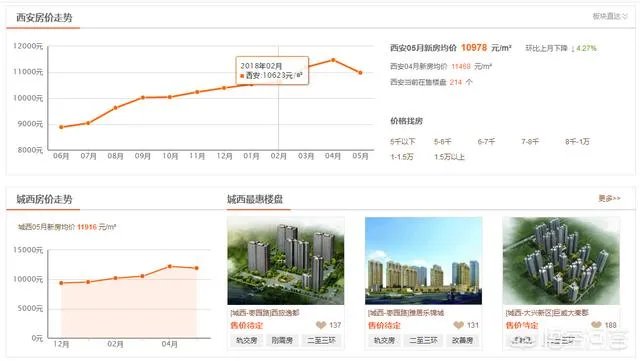Click the 05月 data point on Xi'an chart
The height and width of the screenshot is (361, 640).
click(x=360, y=73)
